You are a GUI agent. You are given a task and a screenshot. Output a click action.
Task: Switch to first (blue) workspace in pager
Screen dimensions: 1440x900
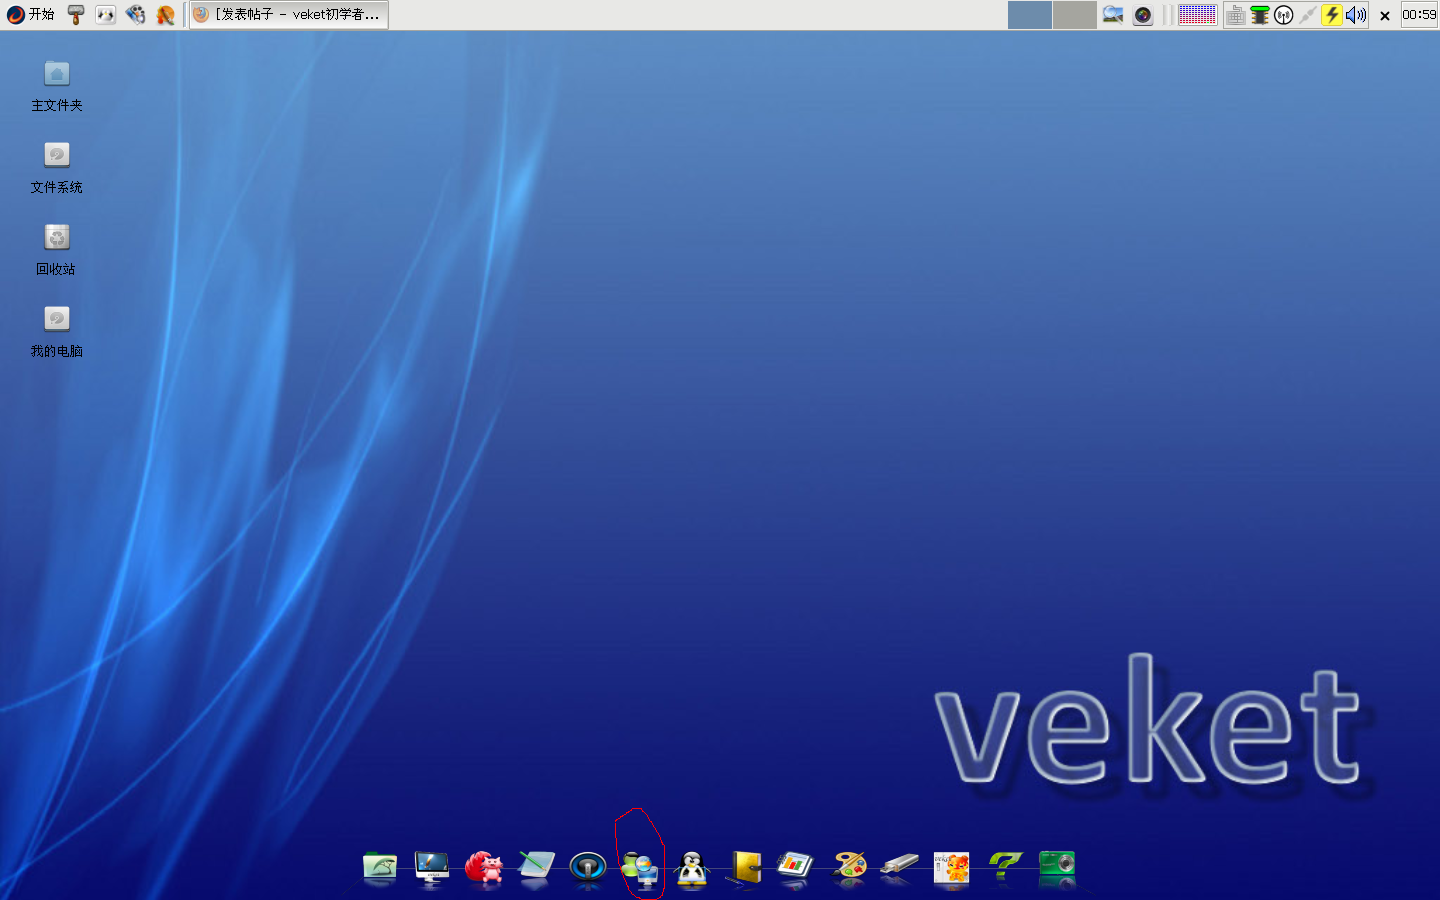(1030, 14)
